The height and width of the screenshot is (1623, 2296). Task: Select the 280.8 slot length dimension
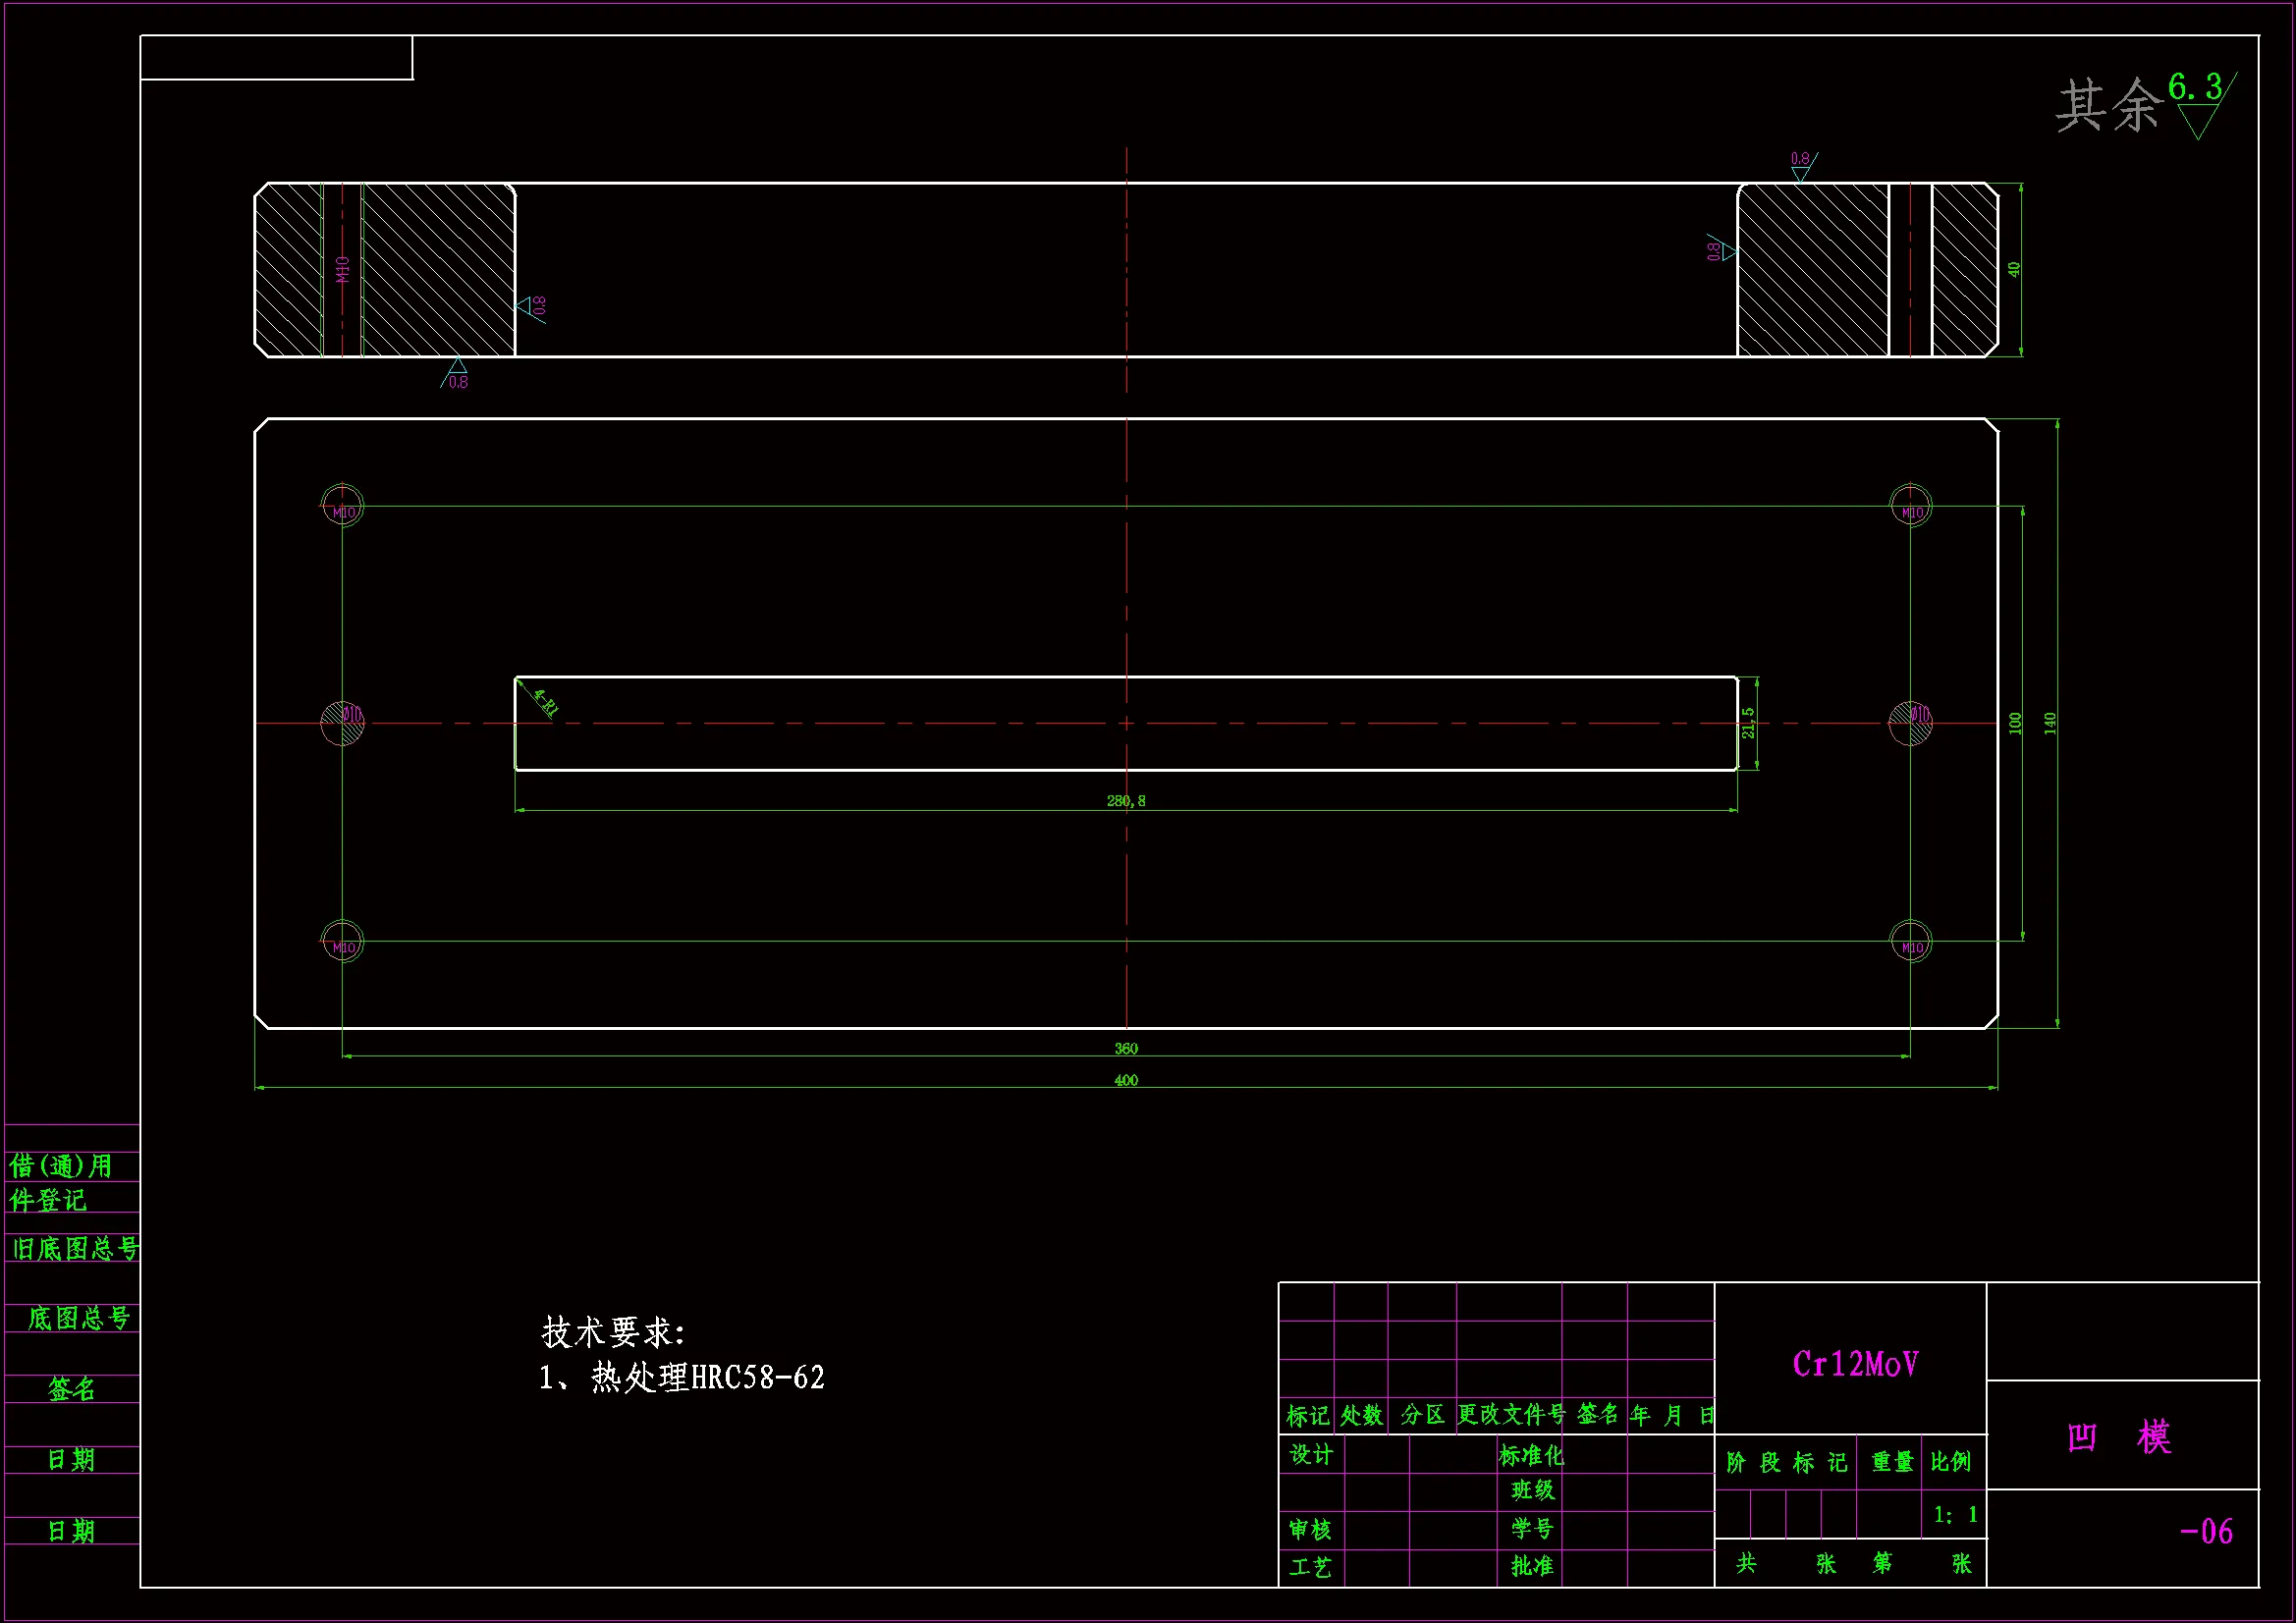click(1126, 801)
